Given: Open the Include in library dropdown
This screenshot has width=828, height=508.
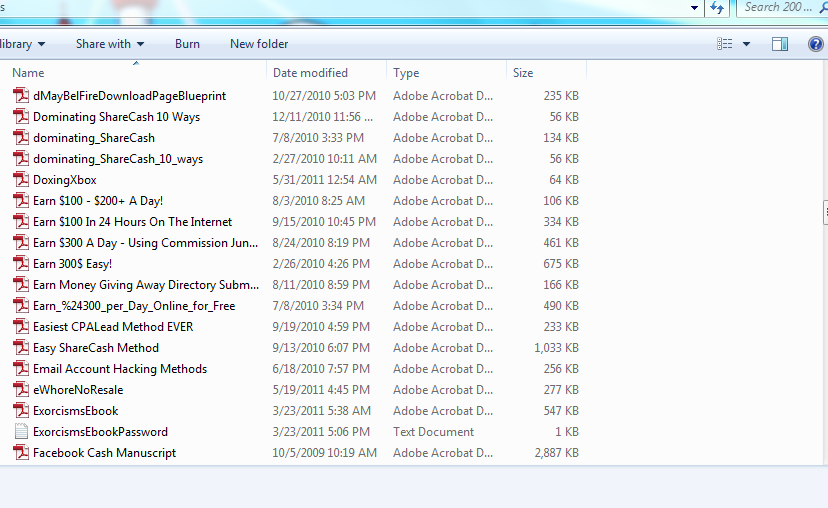Looking at the screenshot, I should pyautogui.click(x=22, y=44).
